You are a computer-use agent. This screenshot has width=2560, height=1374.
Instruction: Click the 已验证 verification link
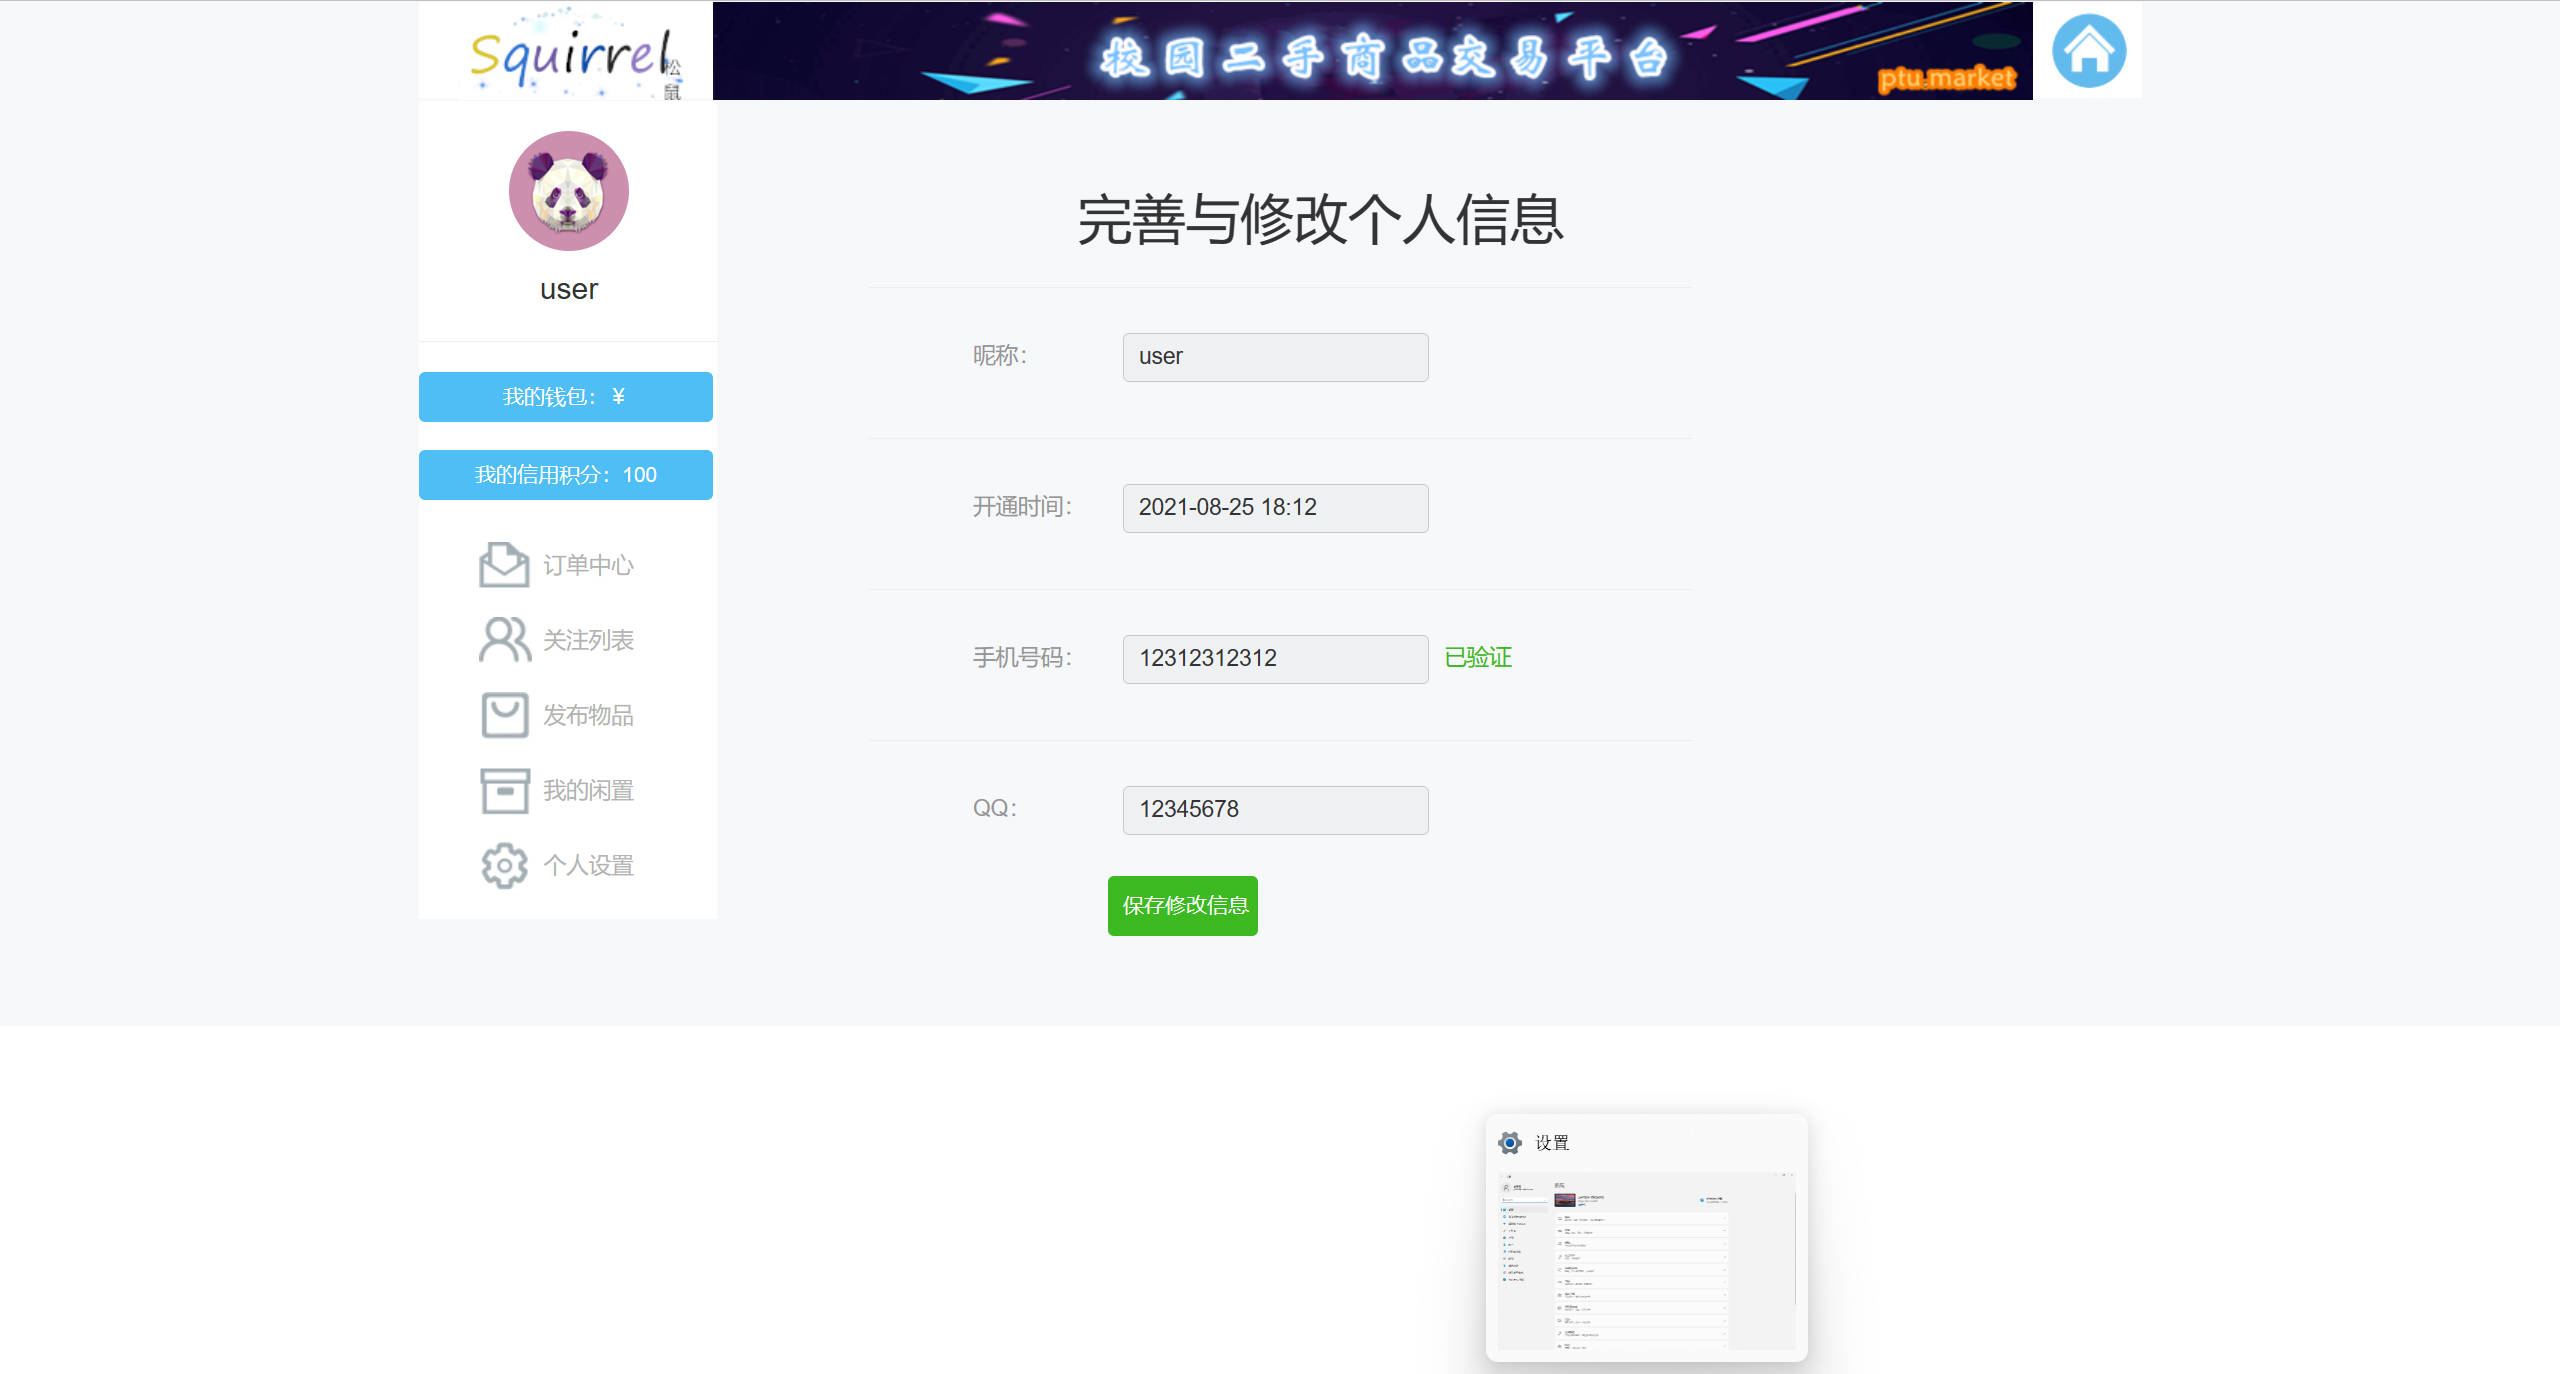(x=1476, y=657)
